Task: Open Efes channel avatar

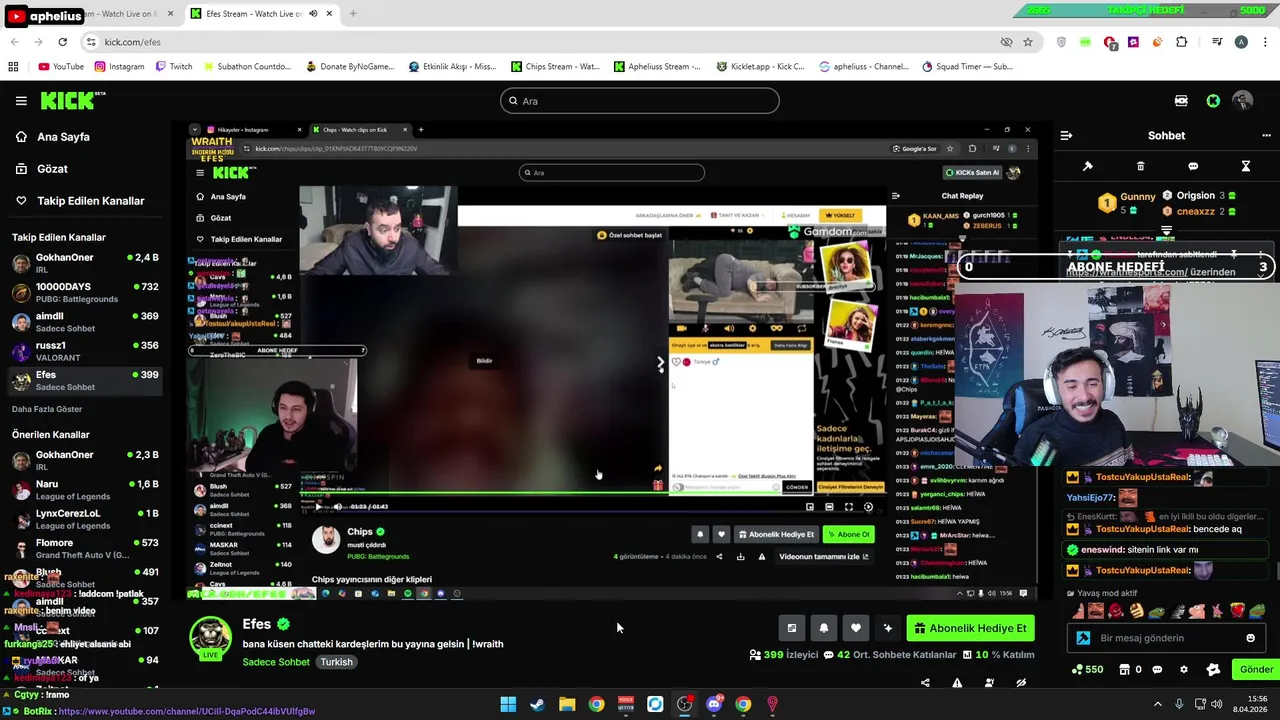Action: tap(211, 638)
